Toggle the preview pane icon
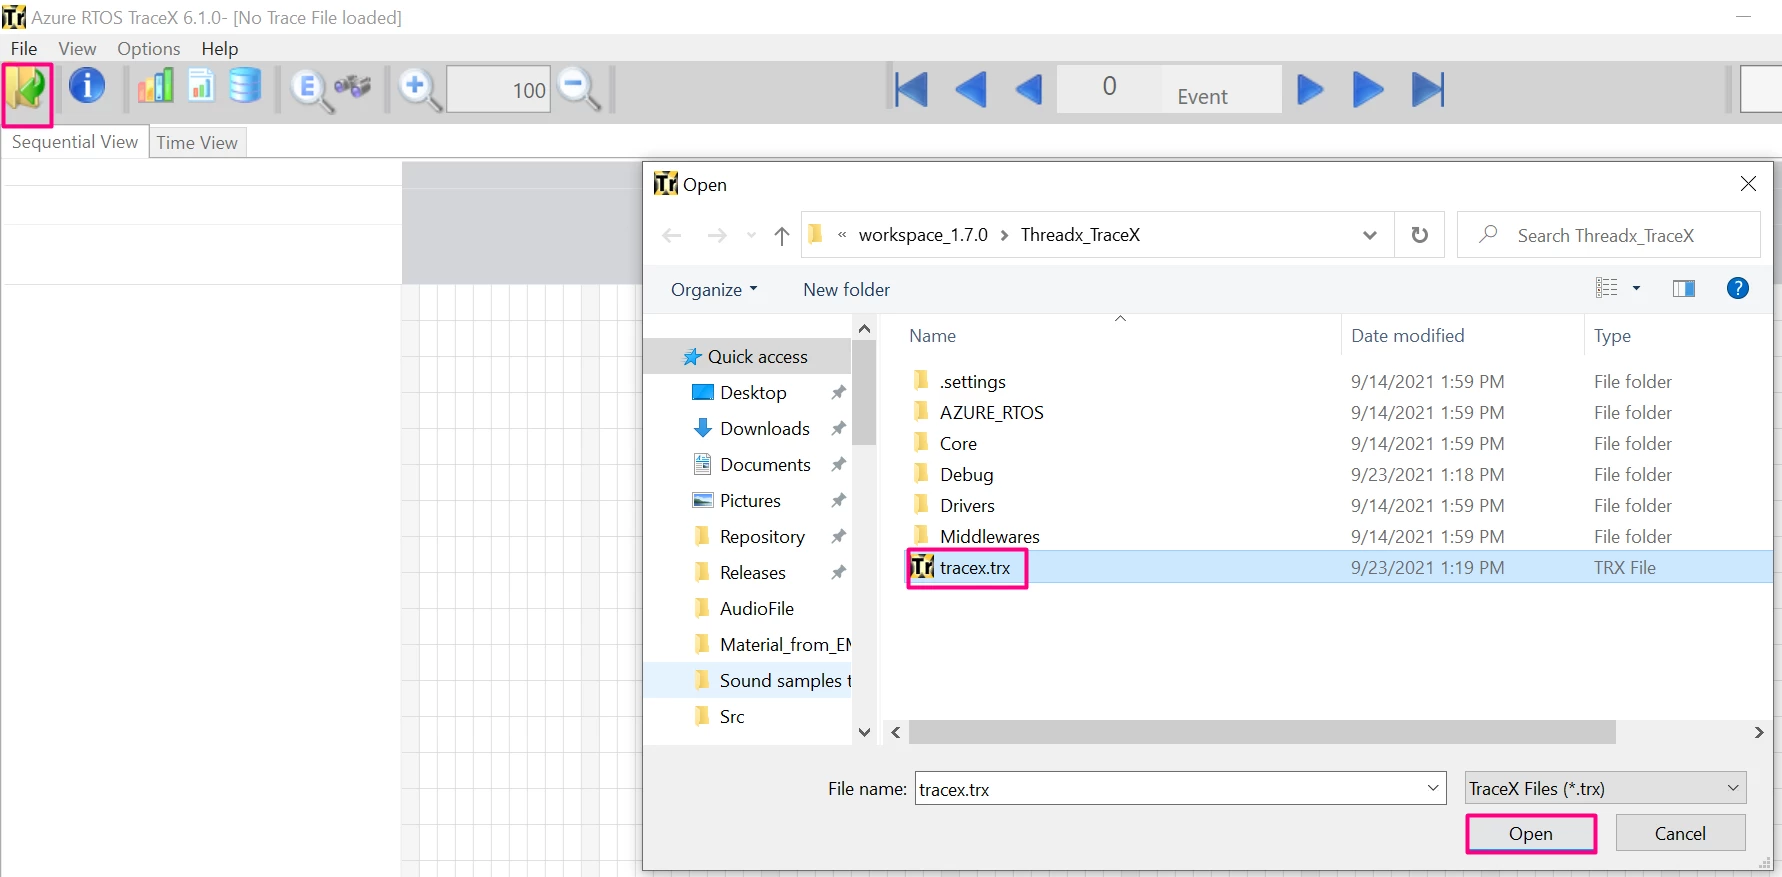 (1684, 289)
